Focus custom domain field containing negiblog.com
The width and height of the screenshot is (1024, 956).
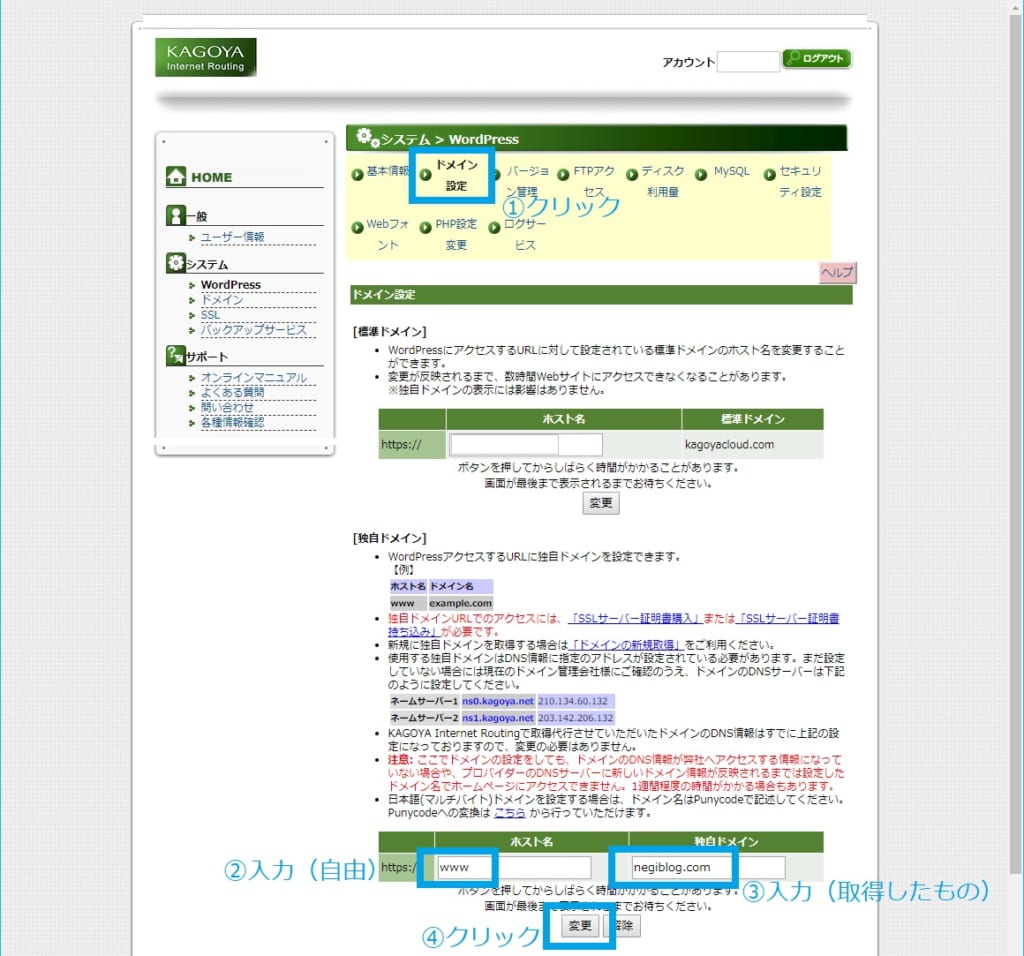click(709, 867)
